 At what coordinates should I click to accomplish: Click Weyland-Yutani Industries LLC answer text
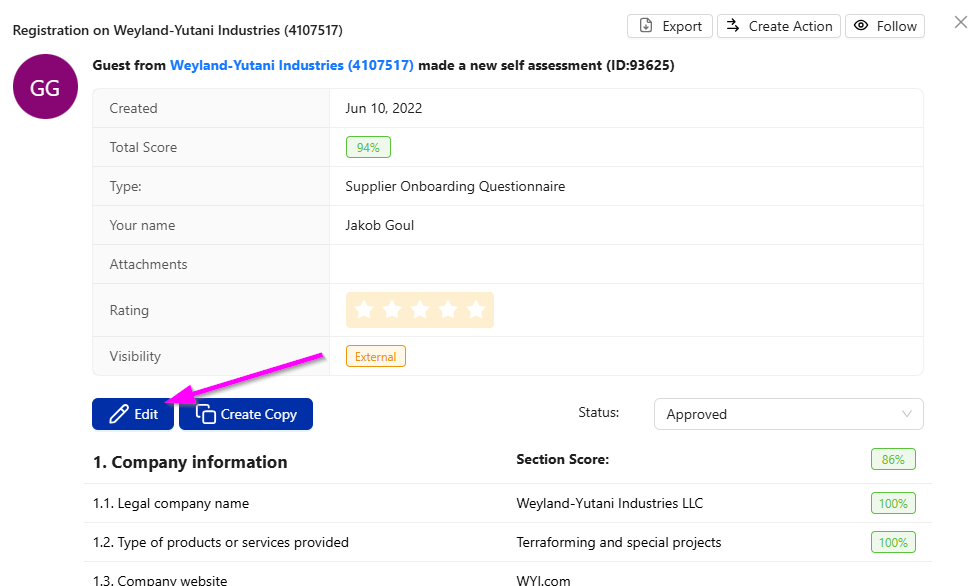(609, 503)
